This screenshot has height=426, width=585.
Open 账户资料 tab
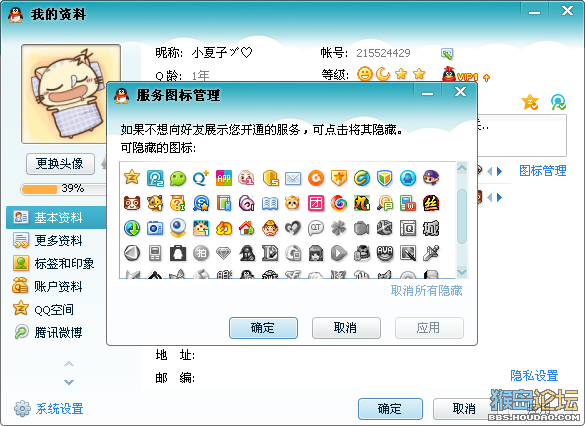(56, 286)
